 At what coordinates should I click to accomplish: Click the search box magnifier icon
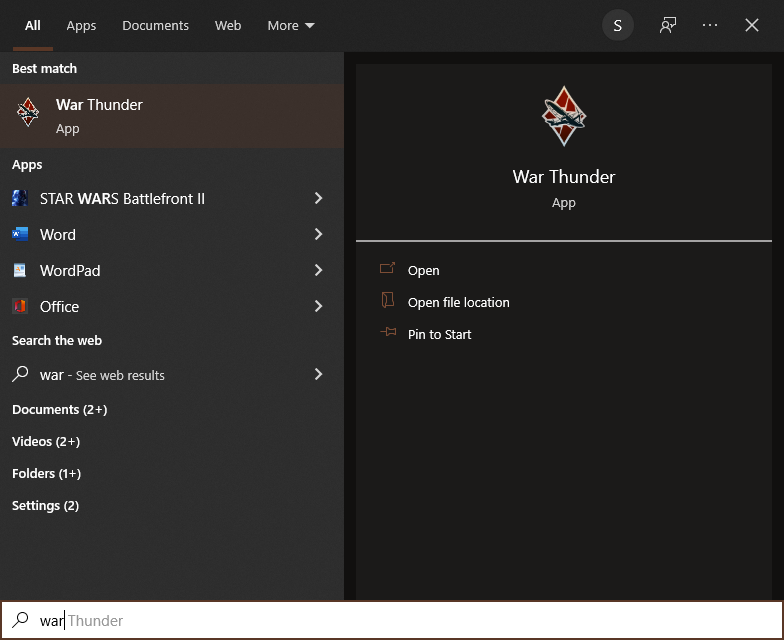pos(20,620)
